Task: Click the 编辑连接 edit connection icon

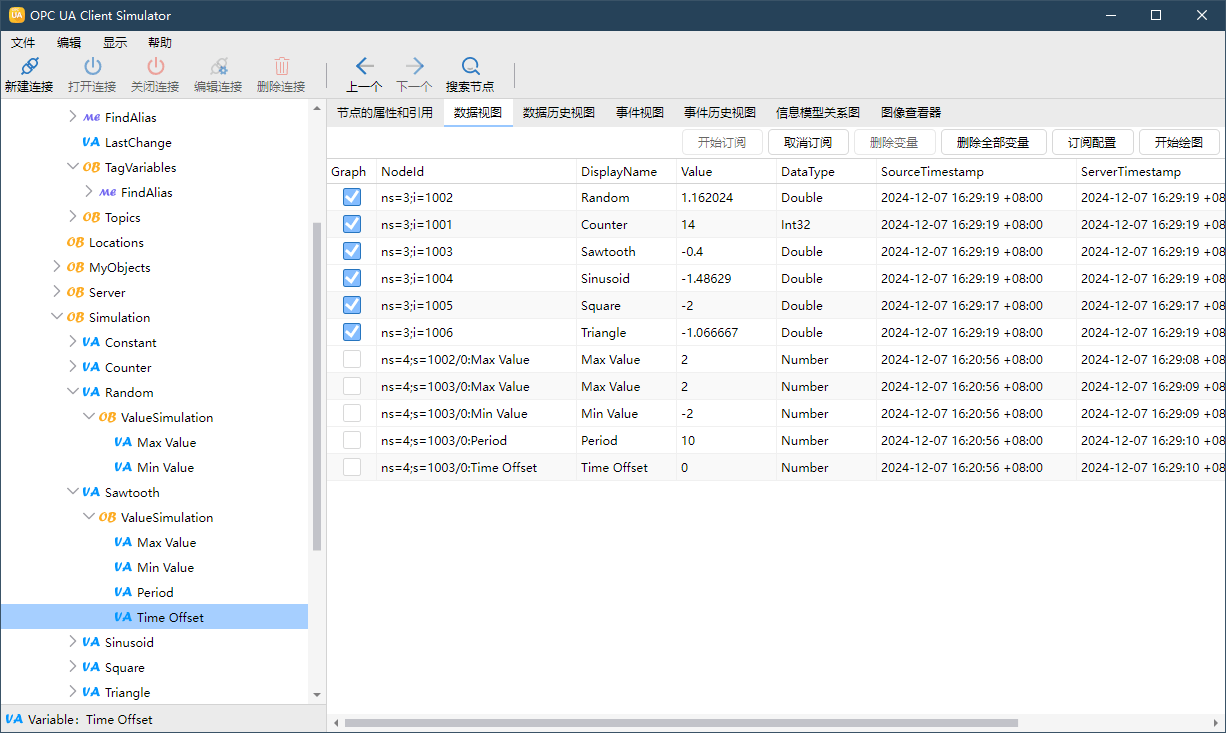Action: point(218,67)
